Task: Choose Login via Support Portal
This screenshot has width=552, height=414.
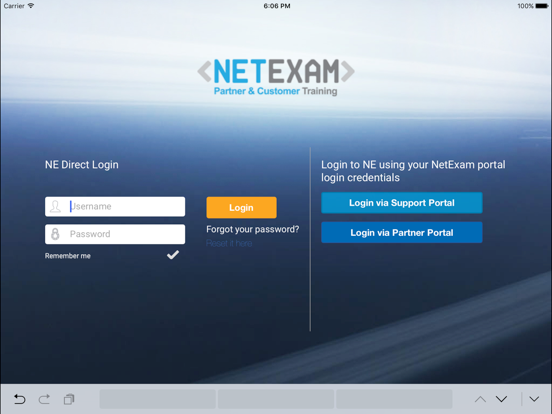Action: coord(402,203)
